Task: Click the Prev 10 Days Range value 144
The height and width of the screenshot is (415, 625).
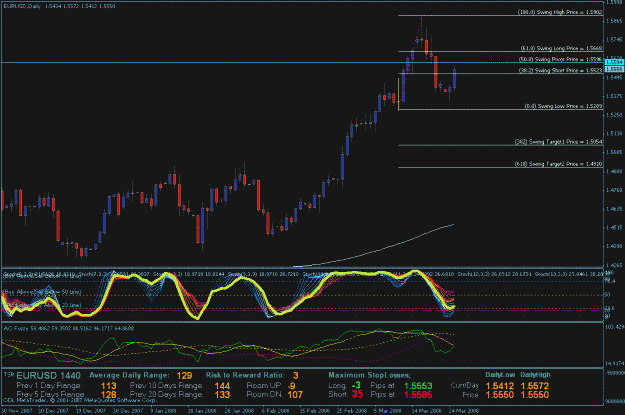Action: [222, 385]
